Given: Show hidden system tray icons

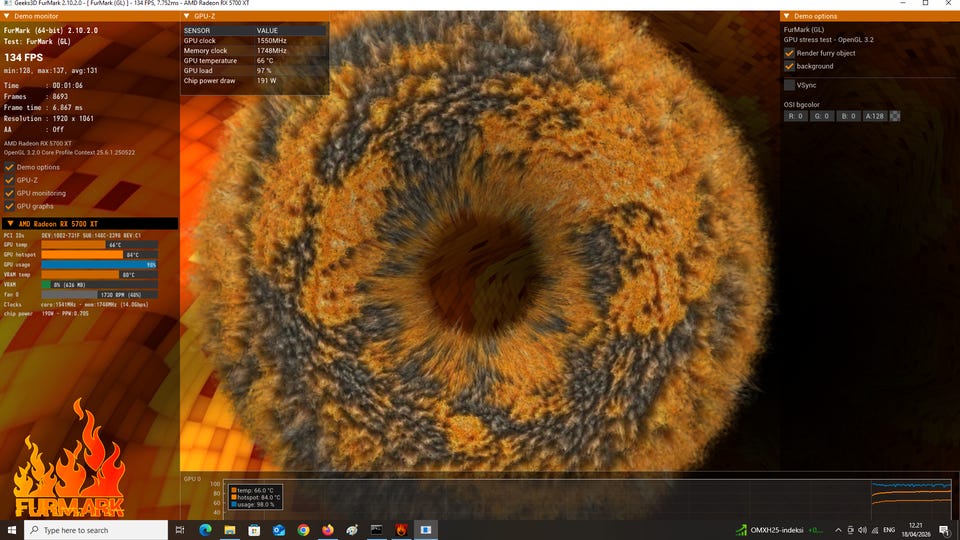Looking at the screenshot, I should [838, 530].
